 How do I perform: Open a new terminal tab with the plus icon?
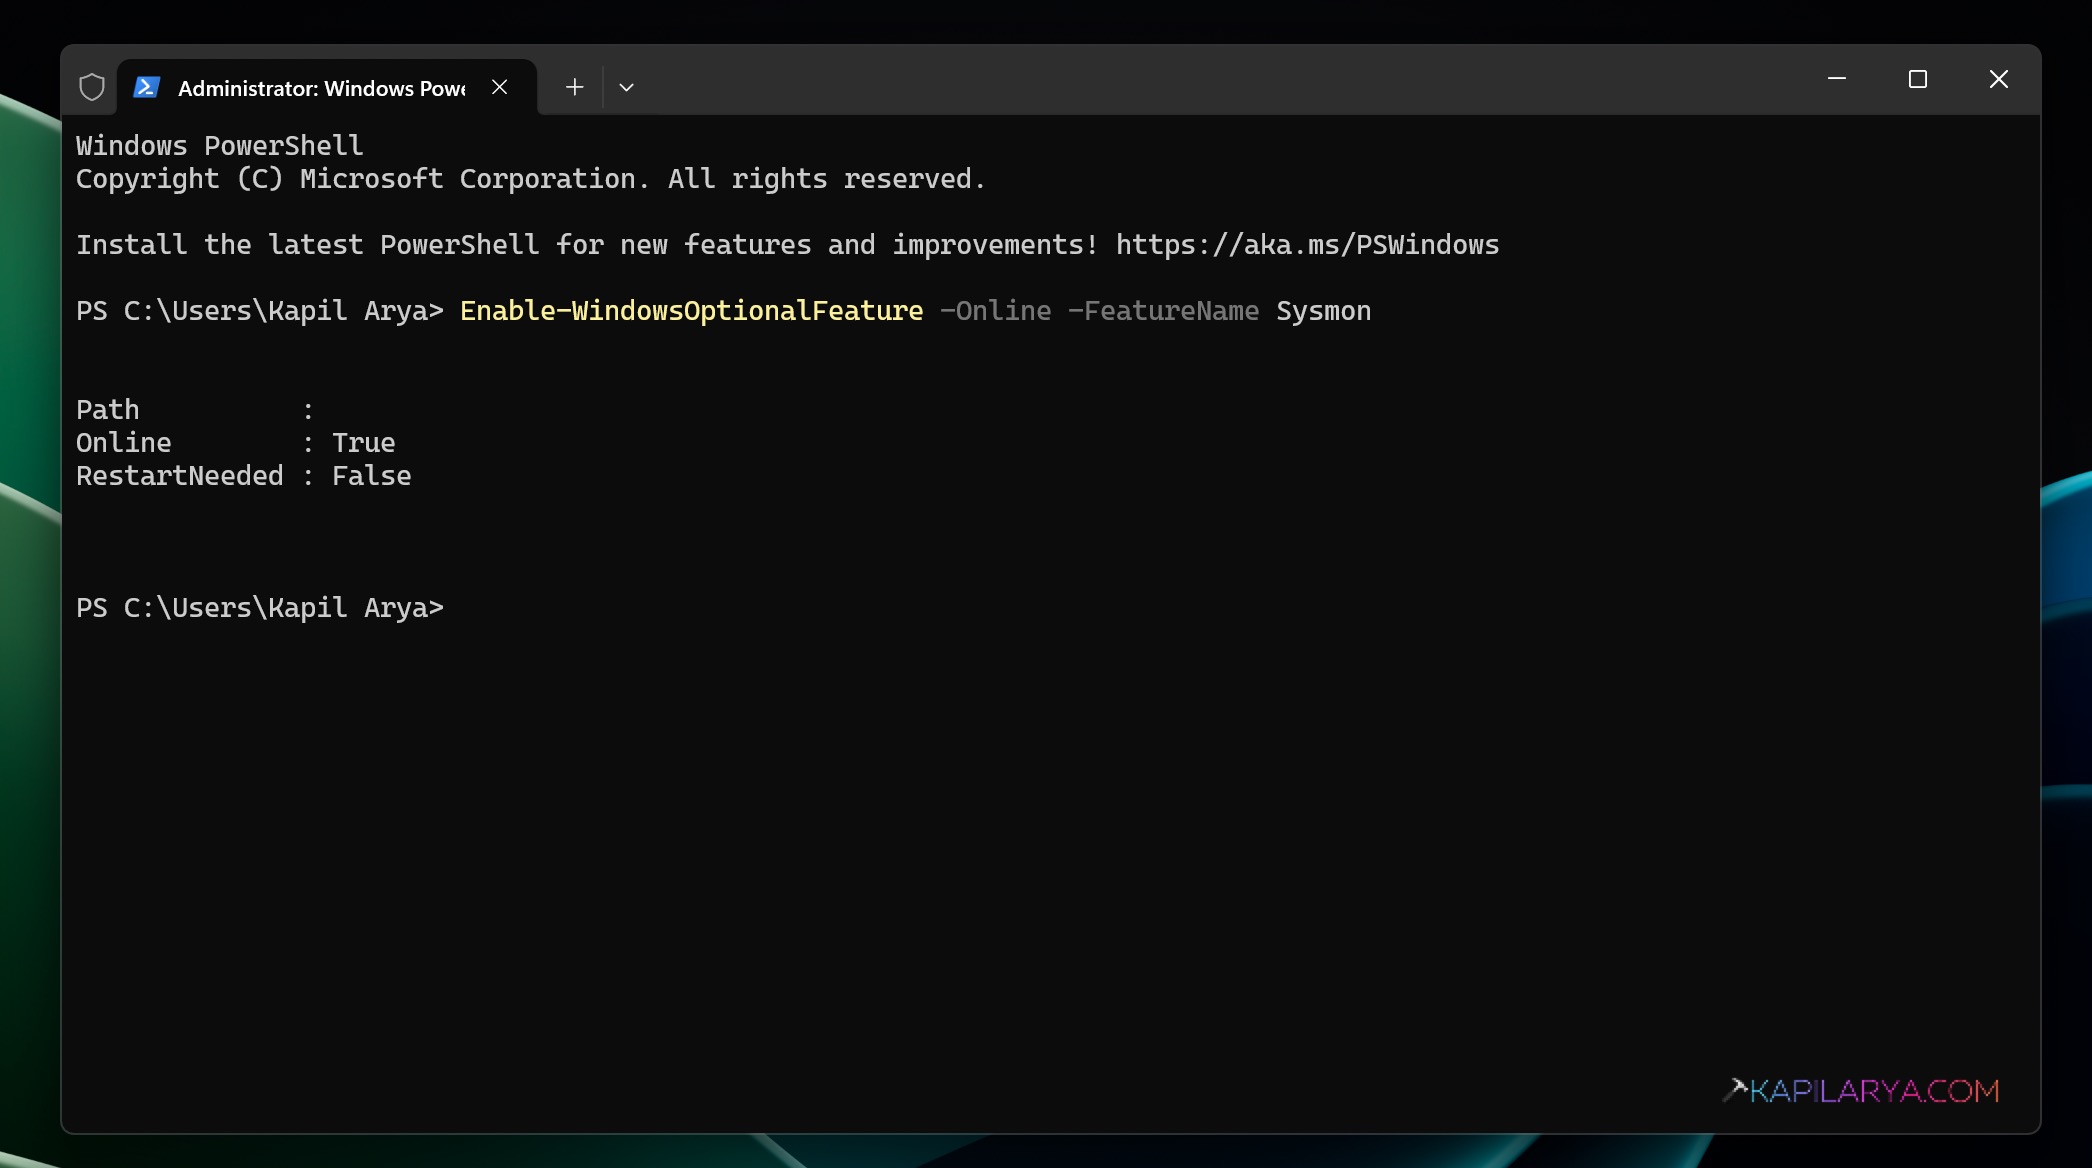pos(574,87)
